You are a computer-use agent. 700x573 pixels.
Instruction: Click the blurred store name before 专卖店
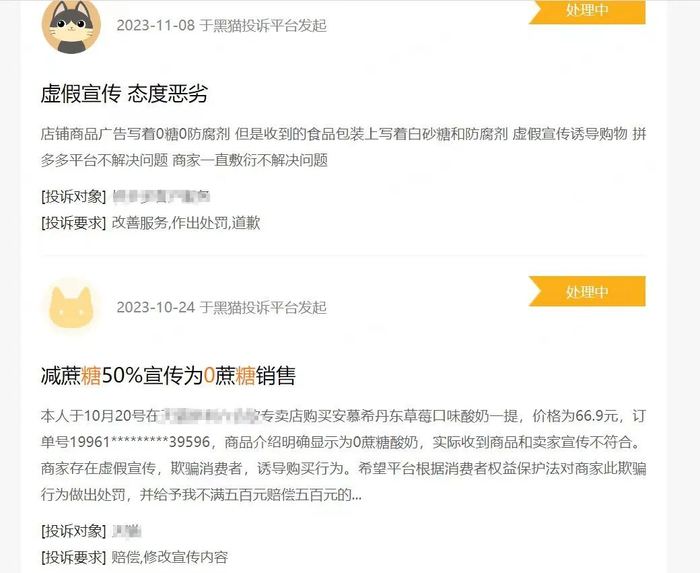tap(209, 416)
